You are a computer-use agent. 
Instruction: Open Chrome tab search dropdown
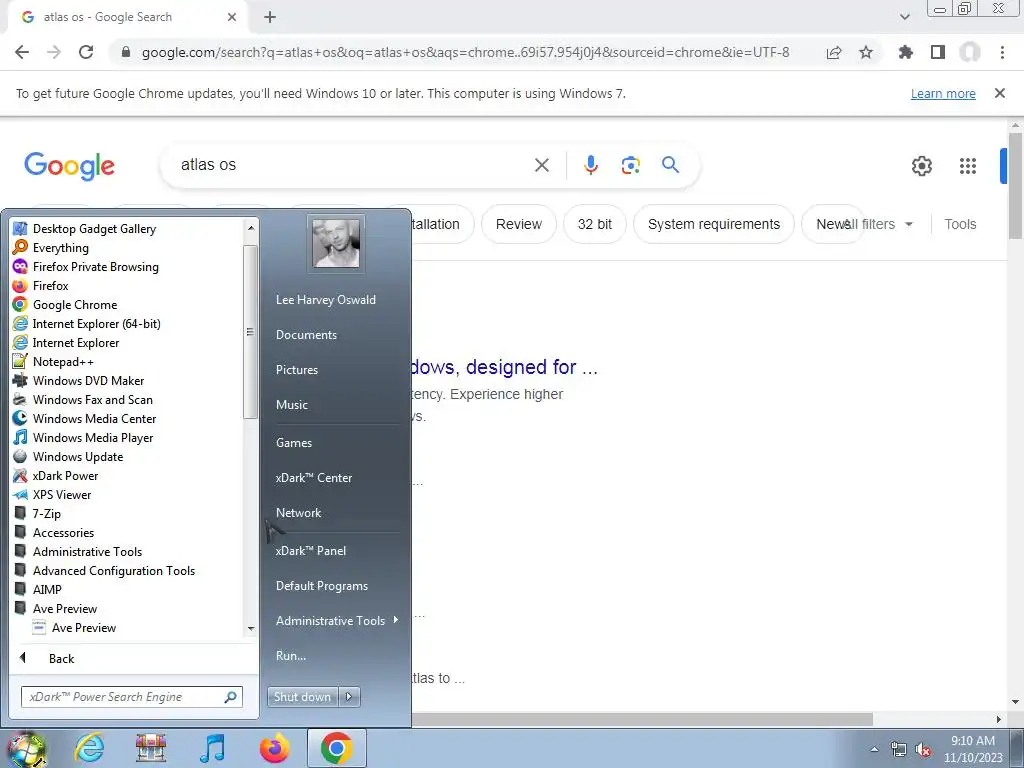(x=904, y=17)
